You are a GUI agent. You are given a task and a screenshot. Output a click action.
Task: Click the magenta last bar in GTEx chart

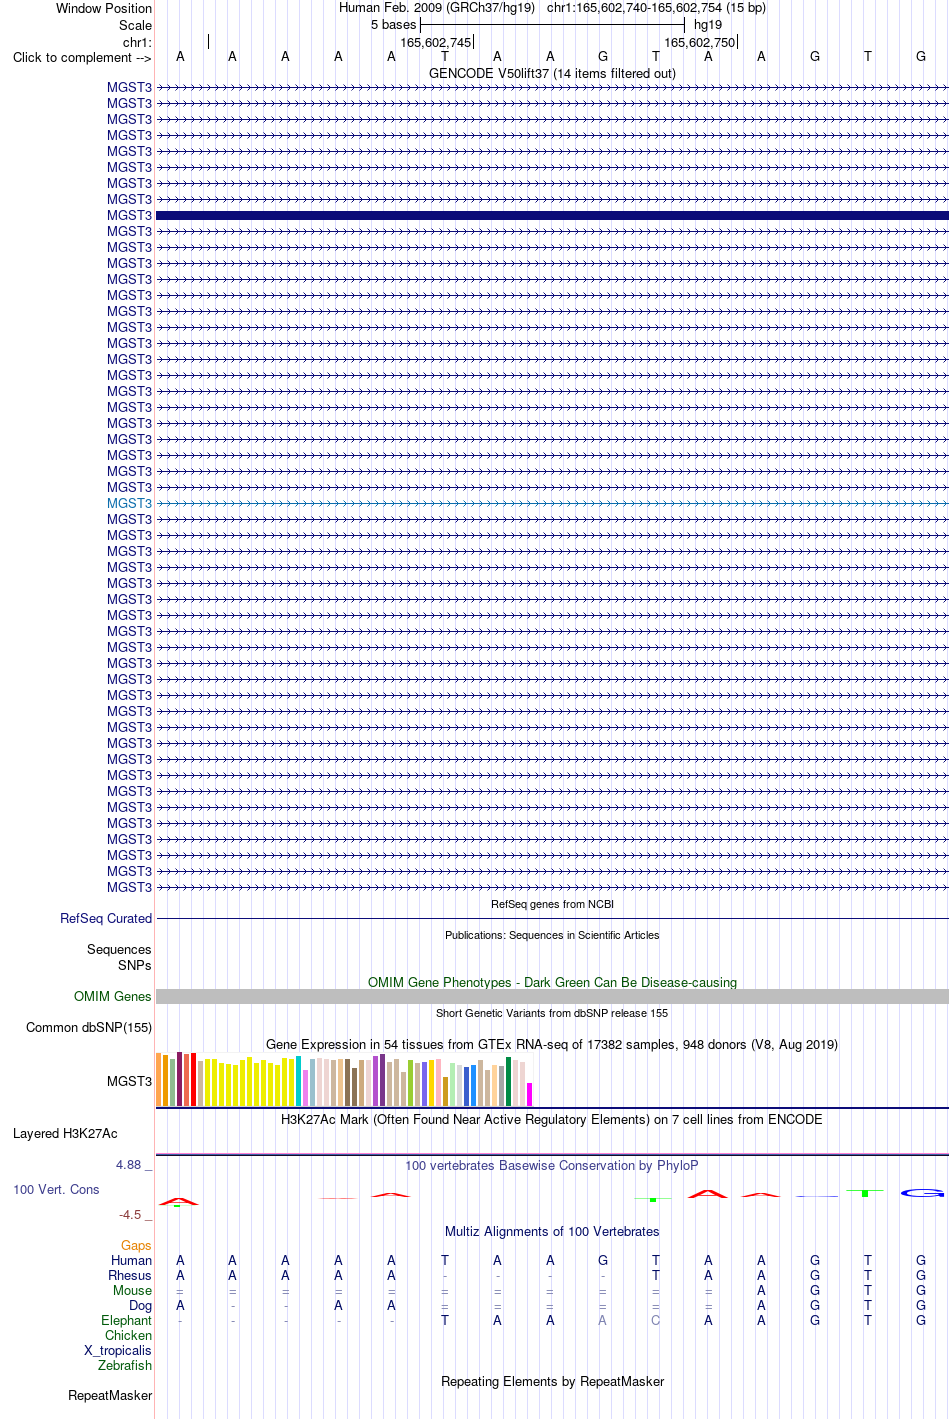point(529,1094)
